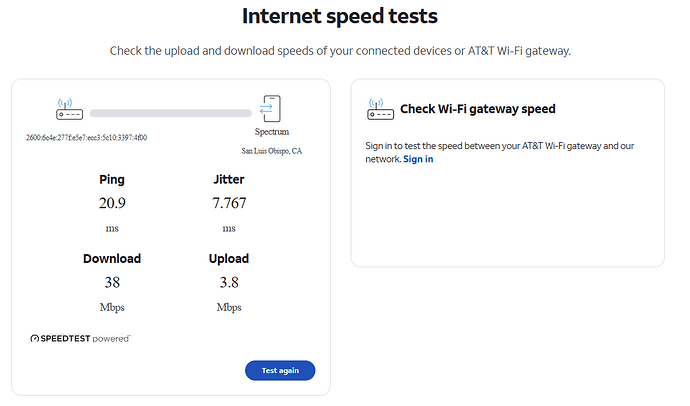
Task: Select the IPv6 address text under router
Action: point(86,137)
